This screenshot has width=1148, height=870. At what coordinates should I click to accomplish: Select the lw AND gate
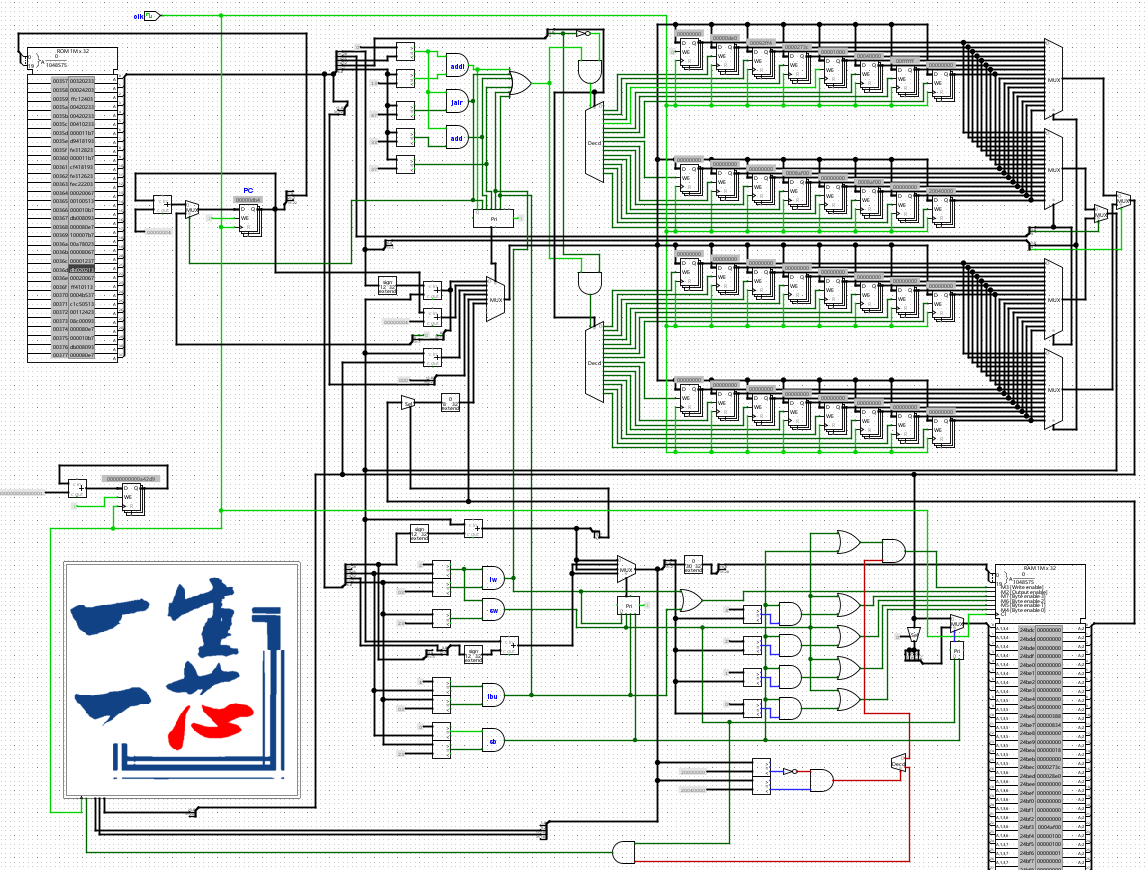(493, 579)
